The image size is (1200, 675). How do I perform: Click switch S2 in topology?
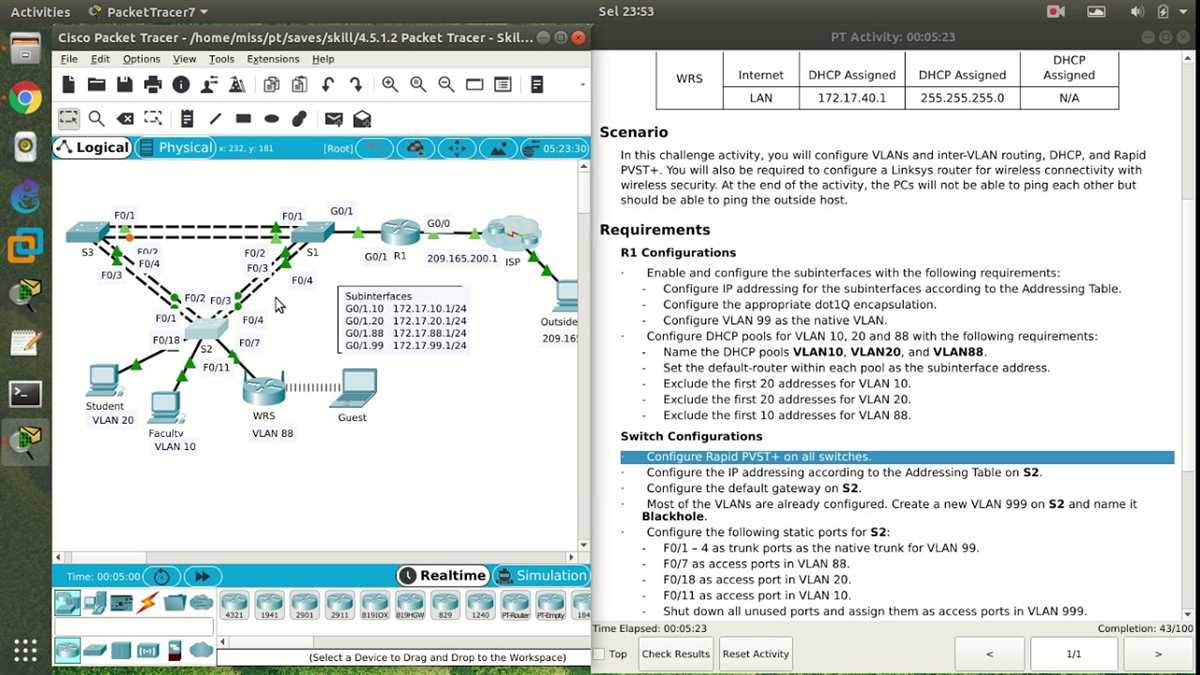coord(206,327)
